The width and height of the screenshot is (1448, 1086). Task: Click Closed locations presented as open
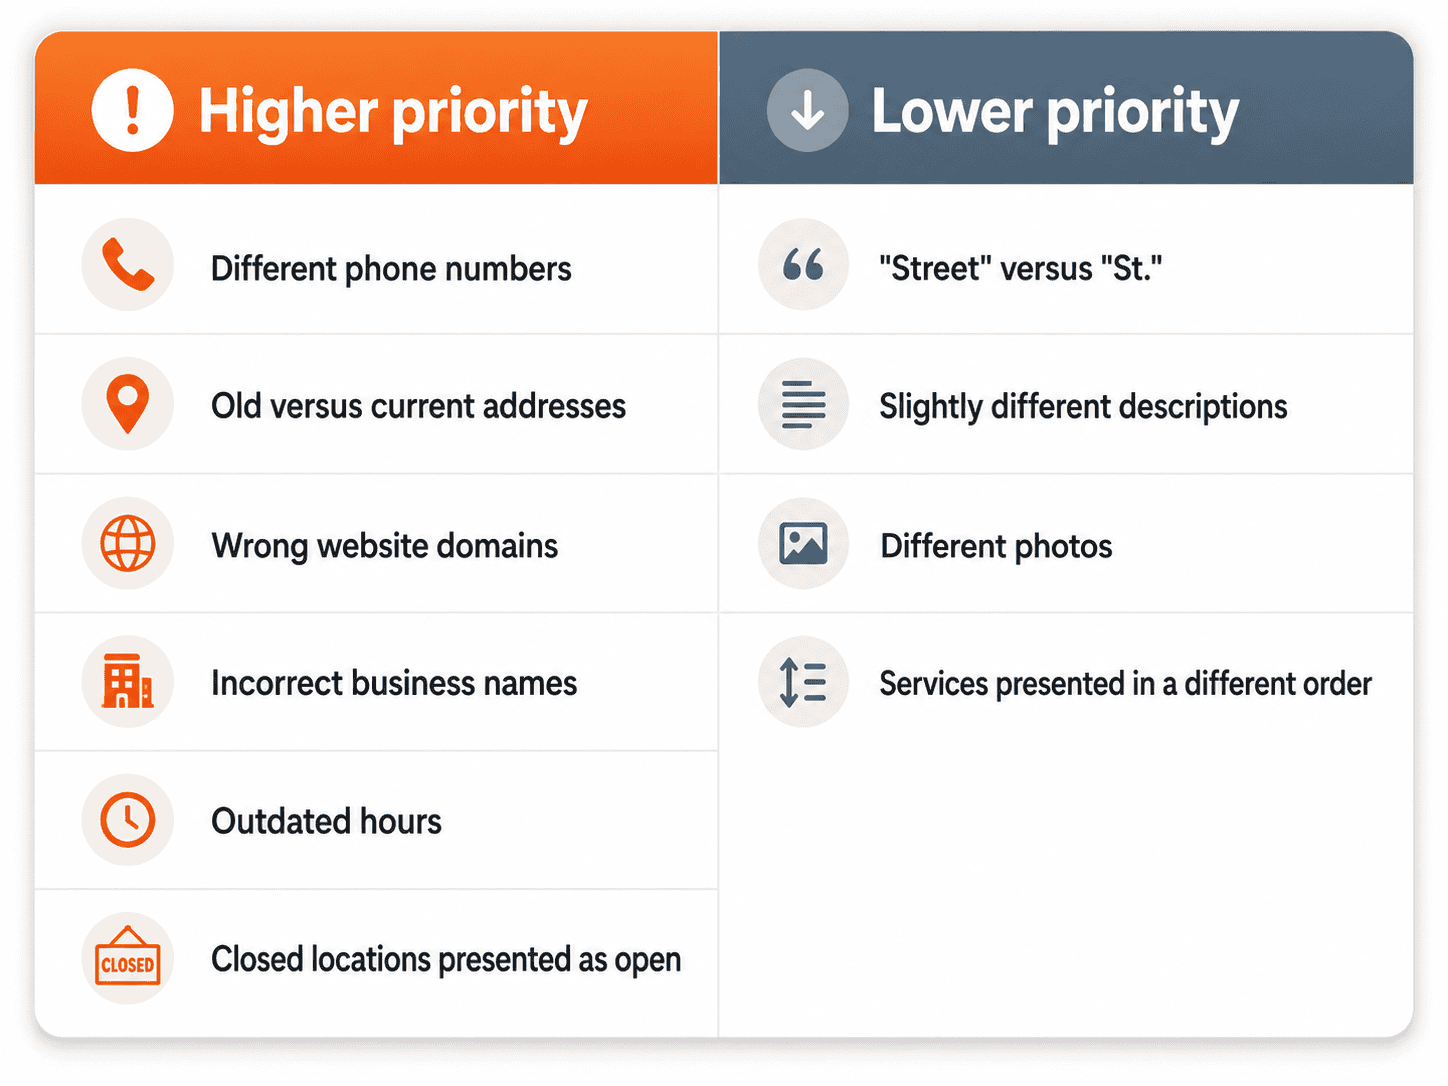[x=446, y=960]
